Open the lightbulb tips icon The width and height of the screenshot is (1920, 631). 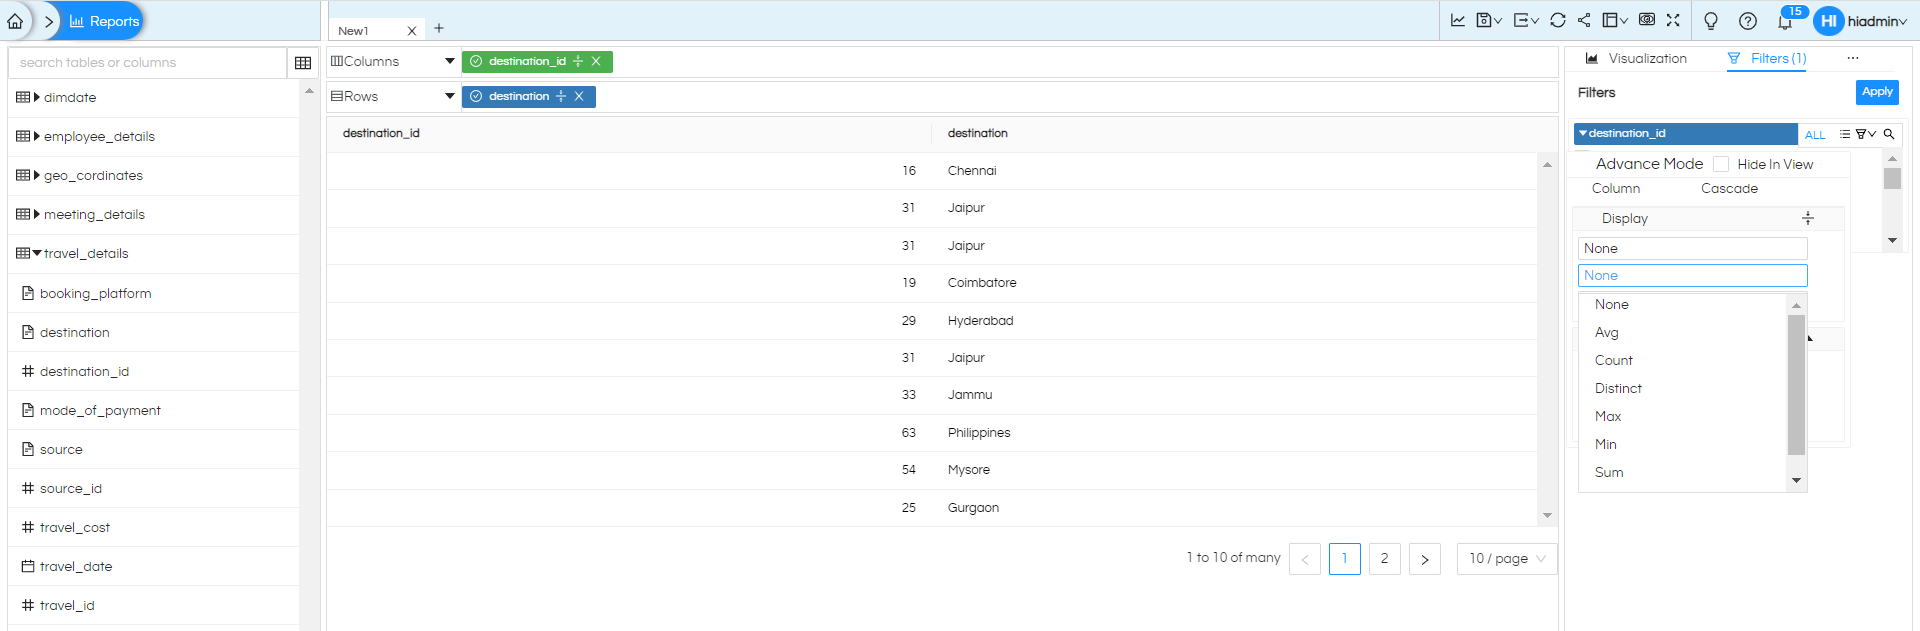point(1711,21)
